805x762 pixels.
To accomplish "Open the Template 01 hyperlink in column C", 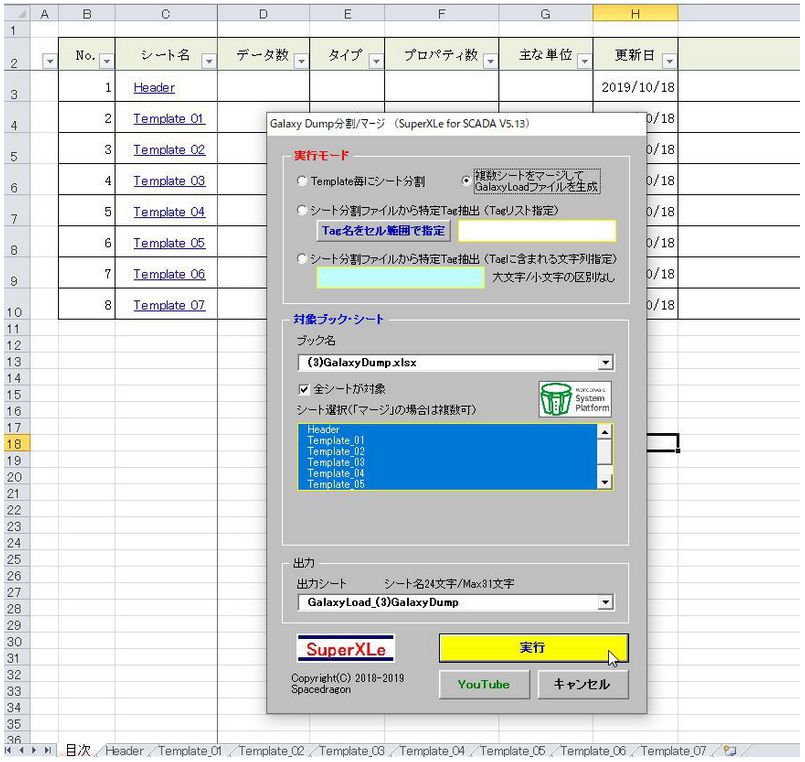I will click(x=169, y=119).
